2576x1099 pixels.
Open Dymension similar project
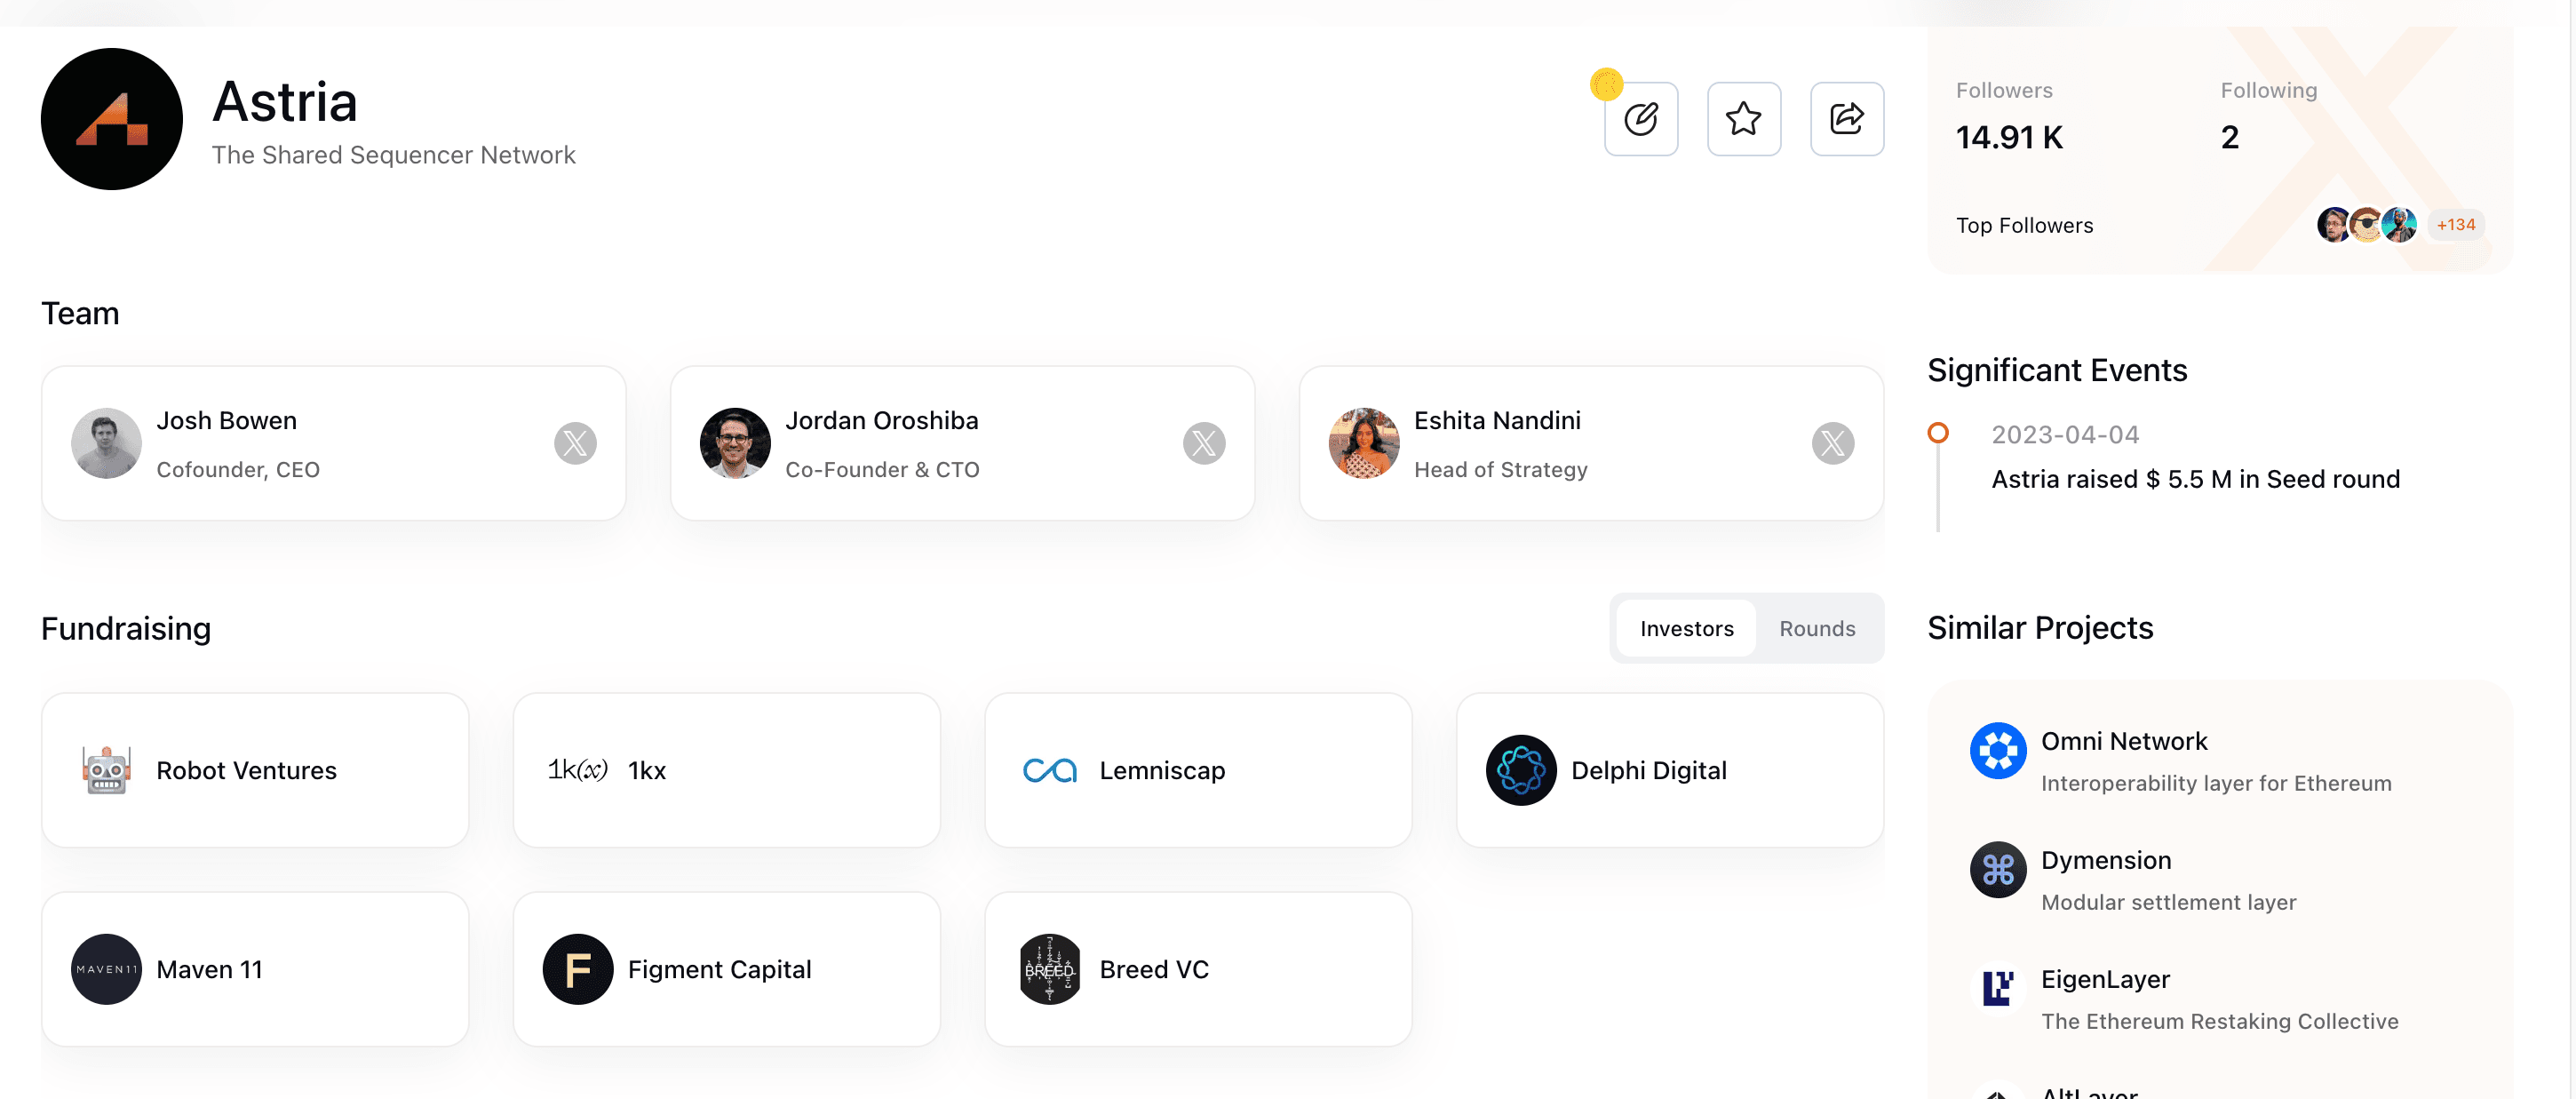[x=2106, y=860]
